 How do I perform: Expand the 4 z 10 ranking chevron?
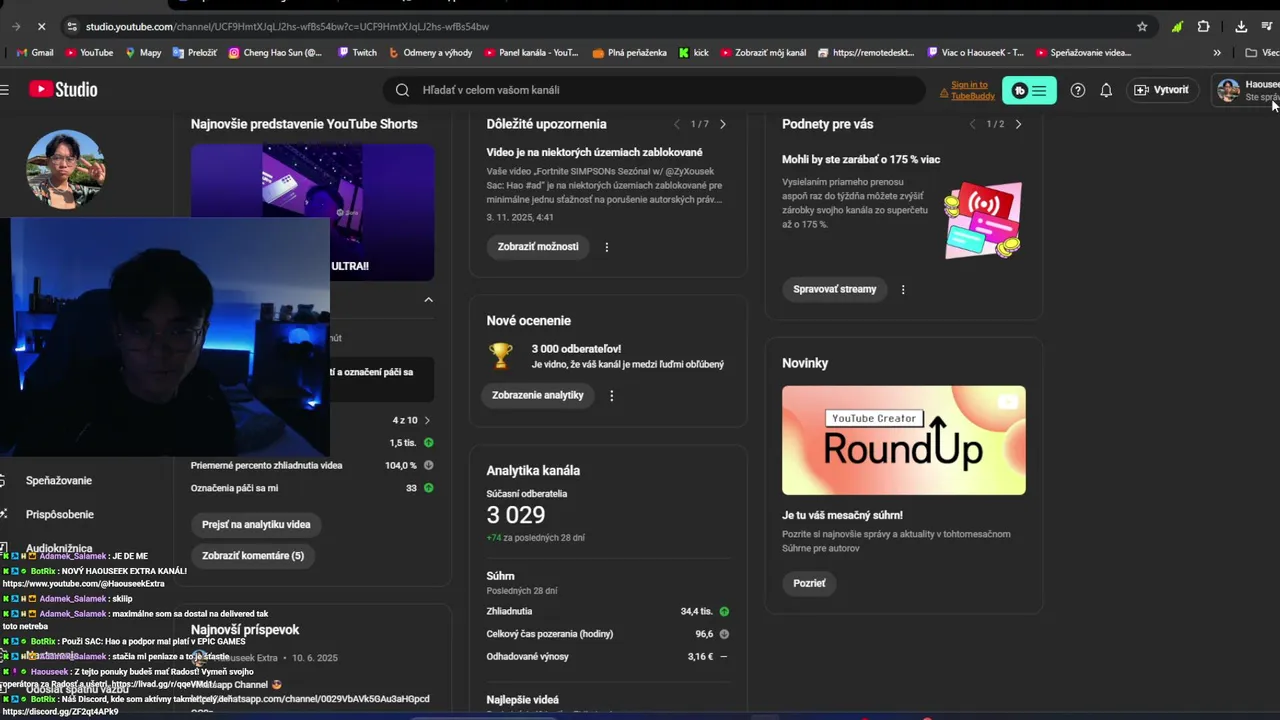coord(427,421)
